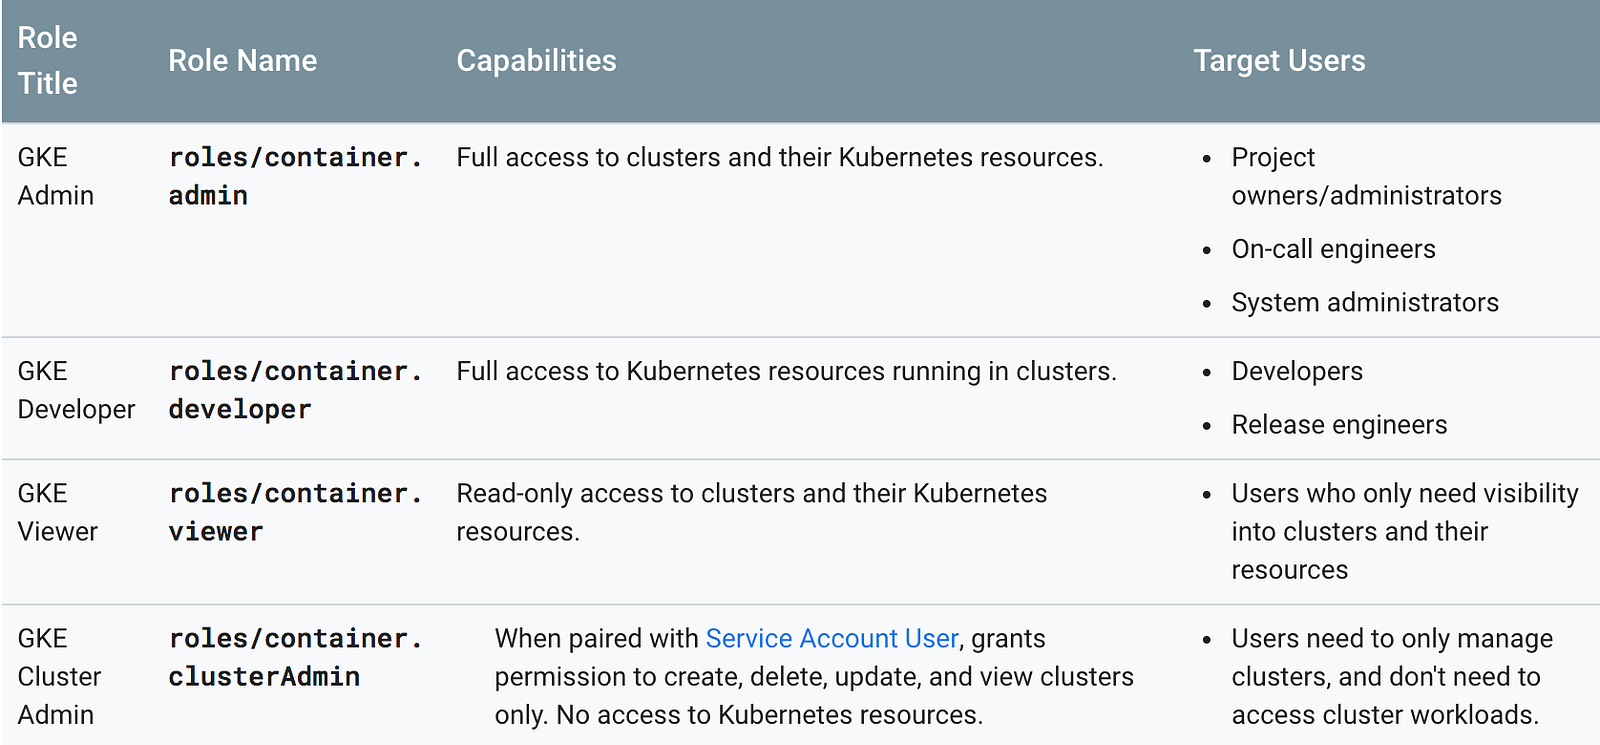Select the roles/container.admin role name
1600x745 pixels.
295,176
